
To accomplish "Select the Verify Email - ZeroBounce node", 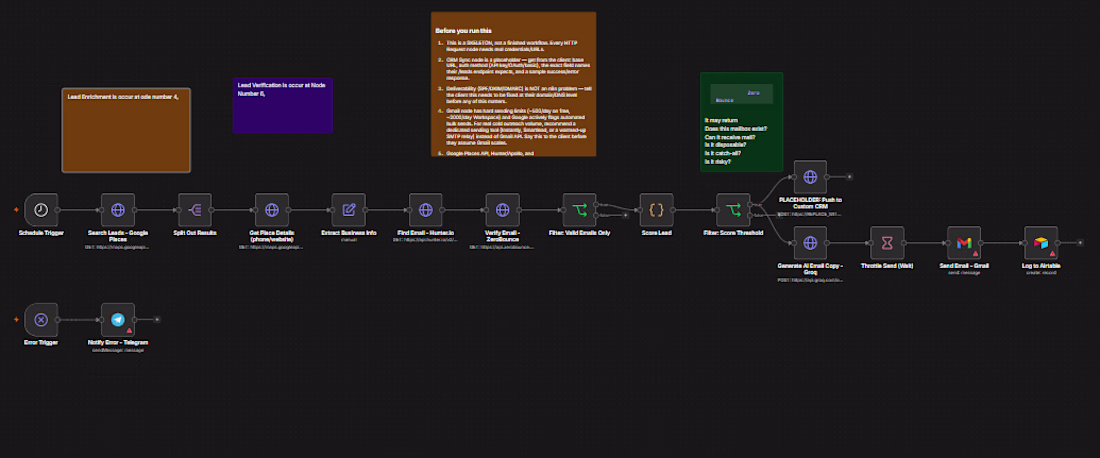I will click(x=502, y=210).
